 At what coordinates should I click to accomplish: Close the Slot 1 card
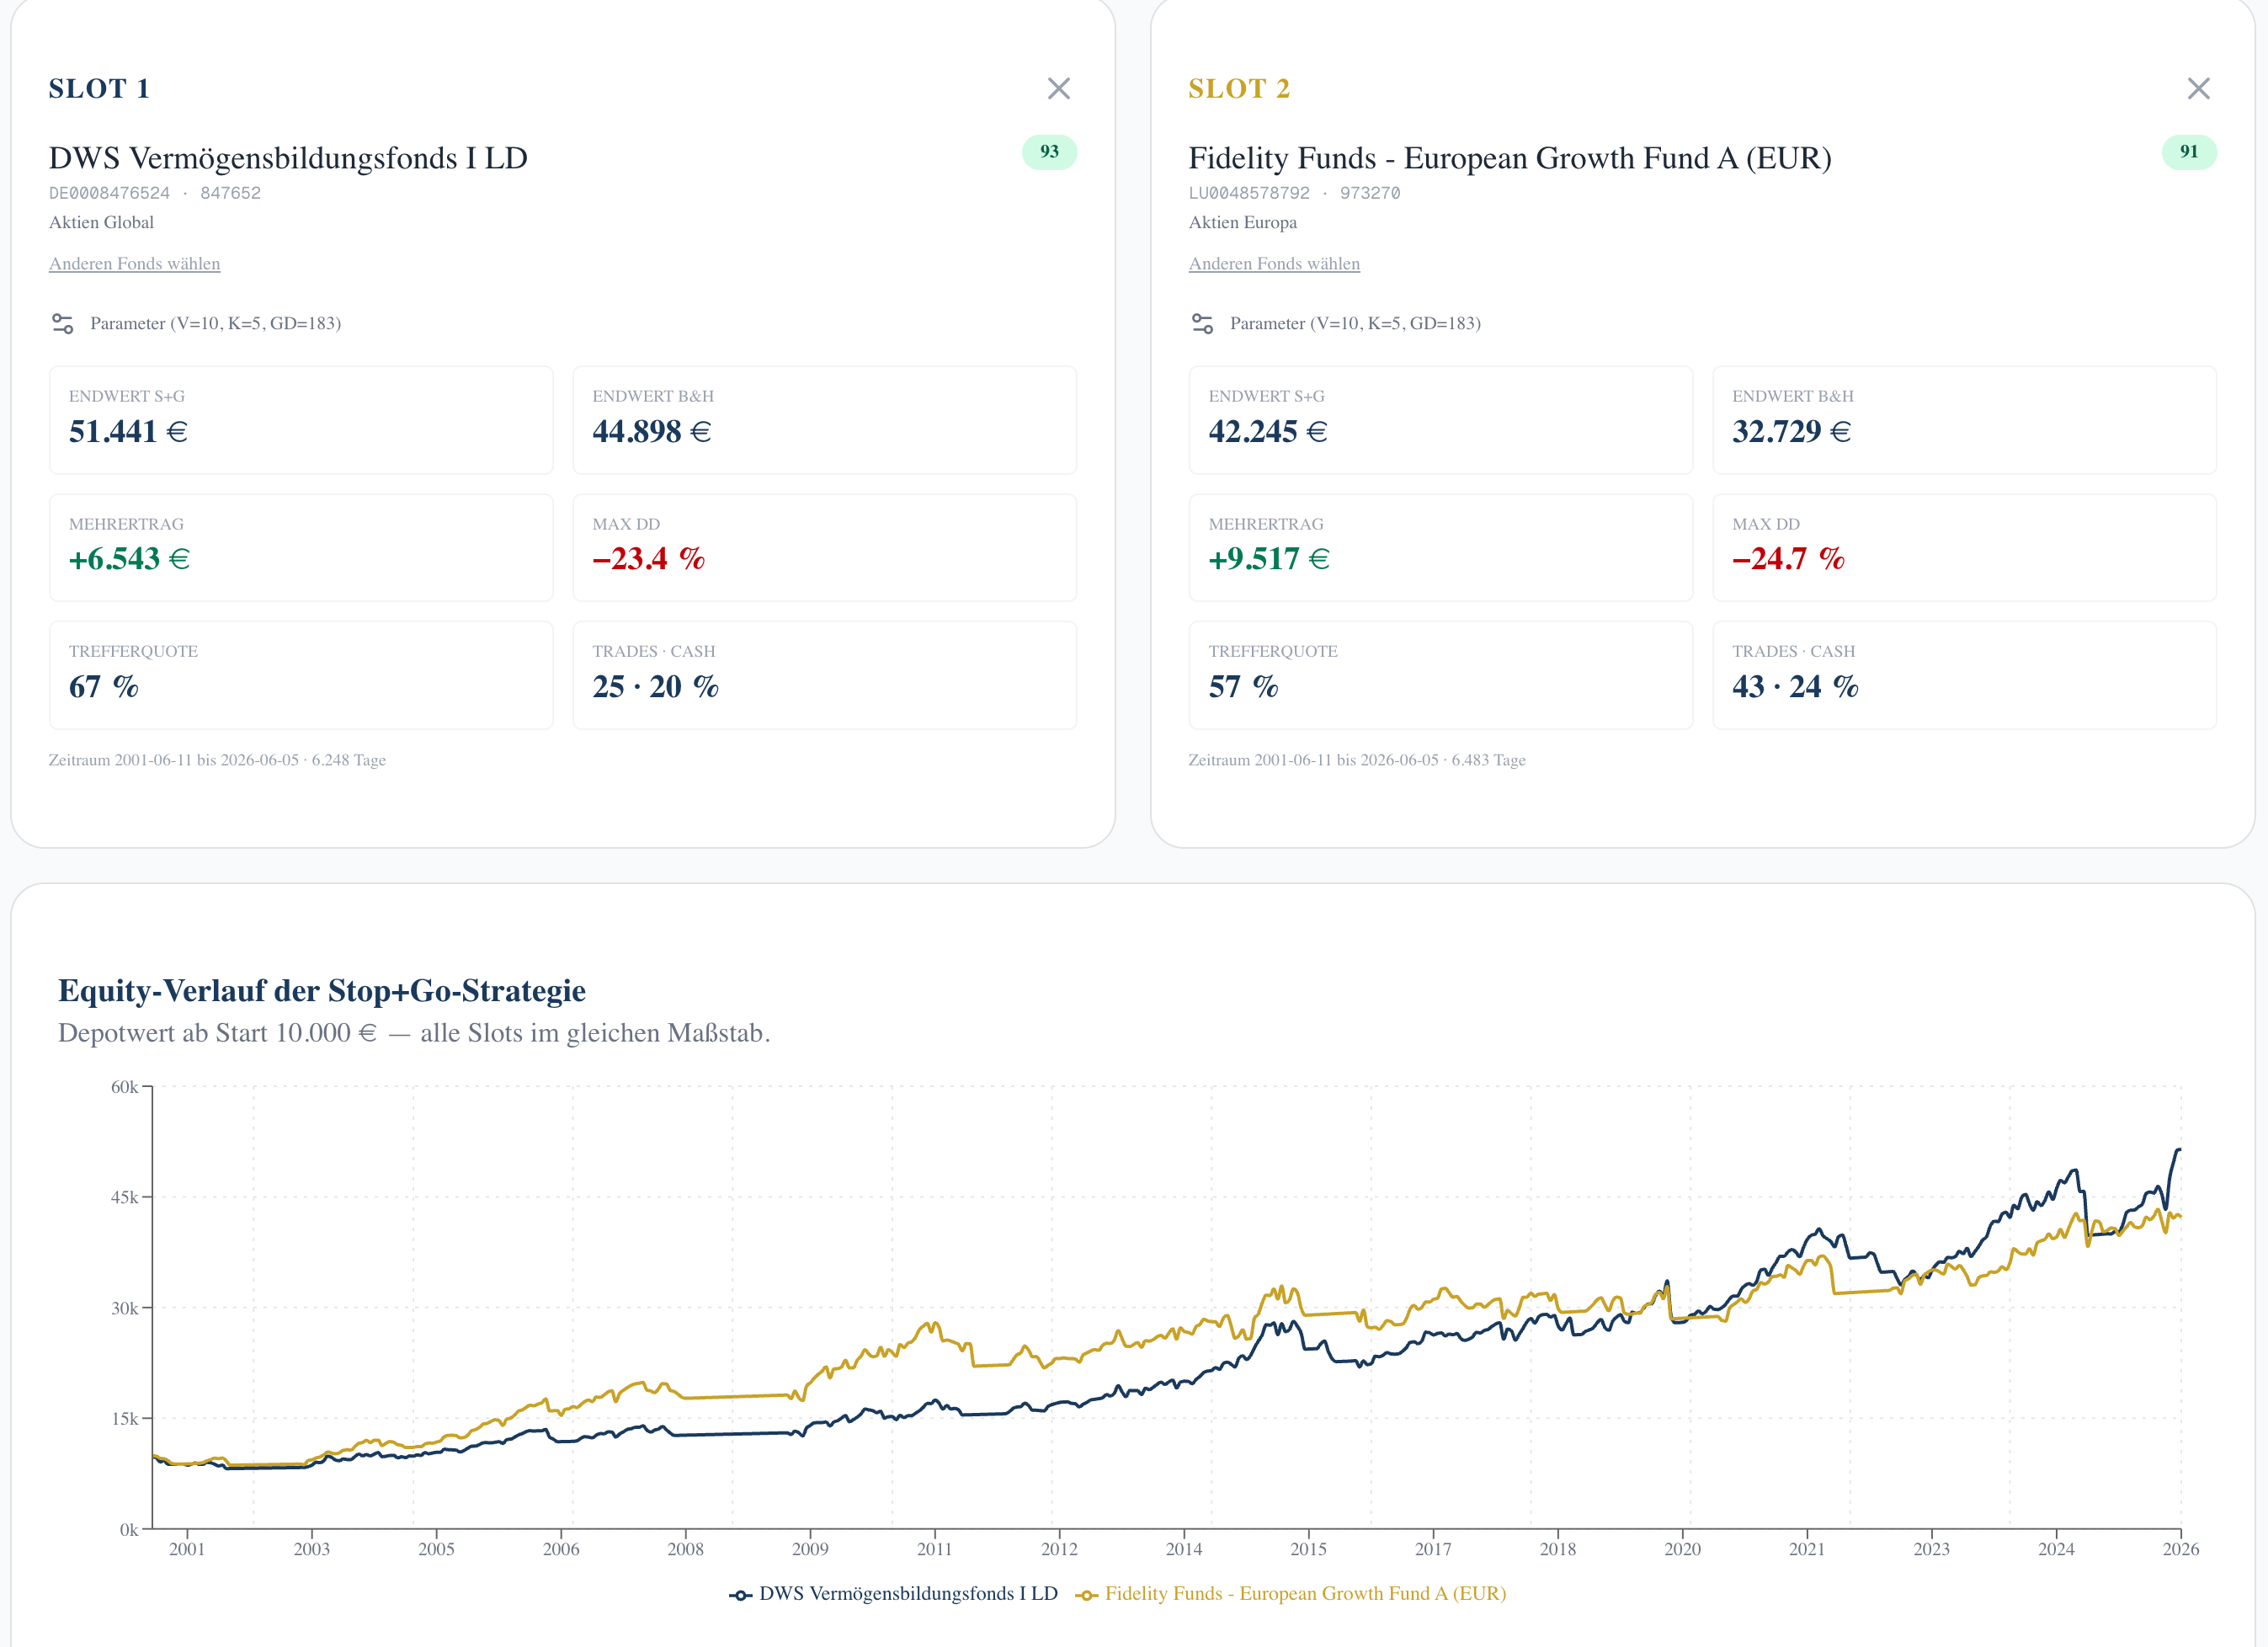point(1059,89)
